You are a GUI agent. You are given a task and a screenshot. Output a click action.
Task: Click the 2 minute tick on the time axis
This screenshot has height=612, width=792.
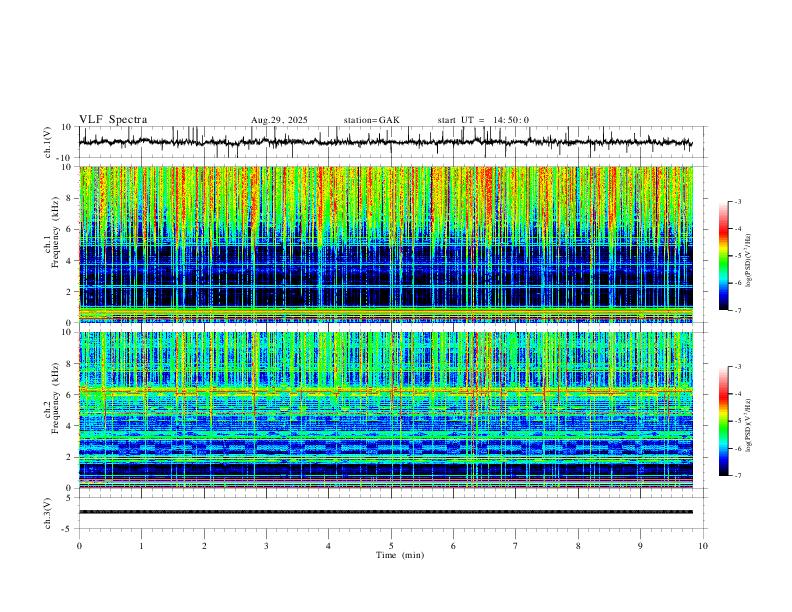pyautogui.click(x=204, y=546)
